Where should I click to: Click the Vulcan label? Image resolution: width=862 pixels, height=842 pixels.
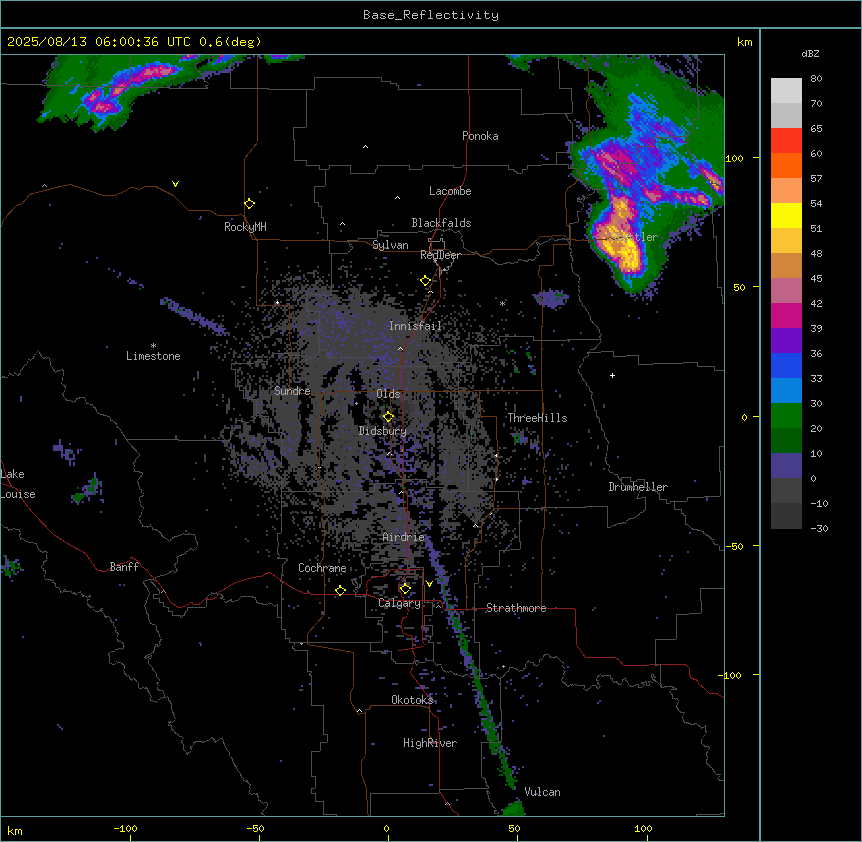click(x=542, y=791)
